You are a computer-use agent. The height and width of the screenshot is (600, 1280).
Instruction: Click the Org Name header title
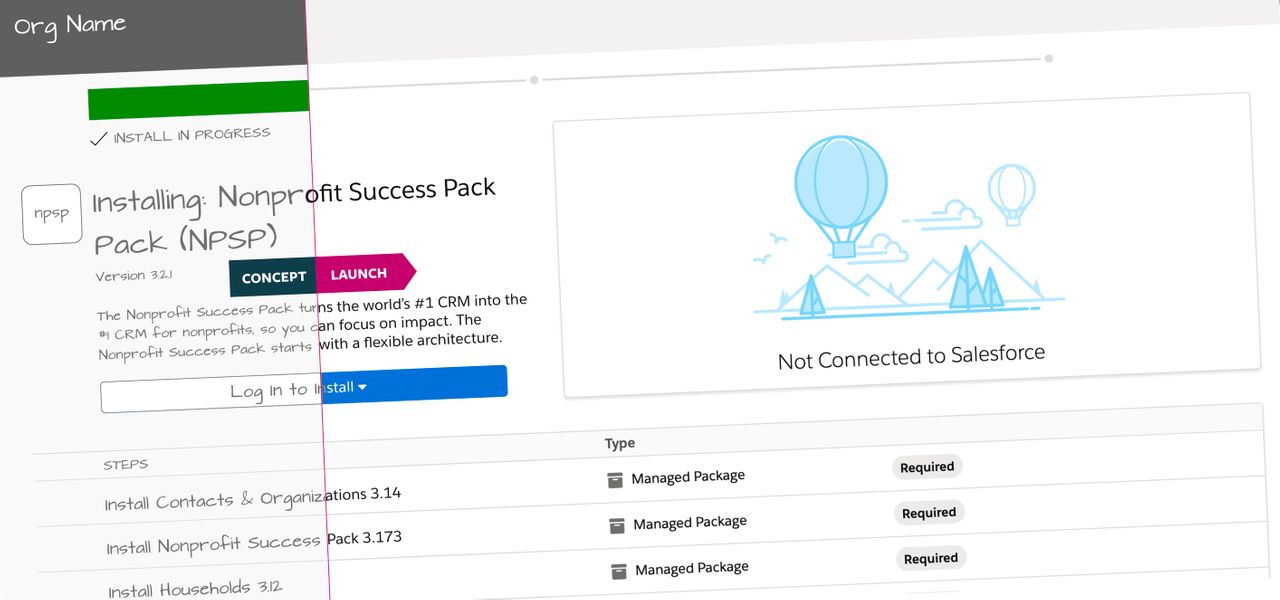pos(70,25)
